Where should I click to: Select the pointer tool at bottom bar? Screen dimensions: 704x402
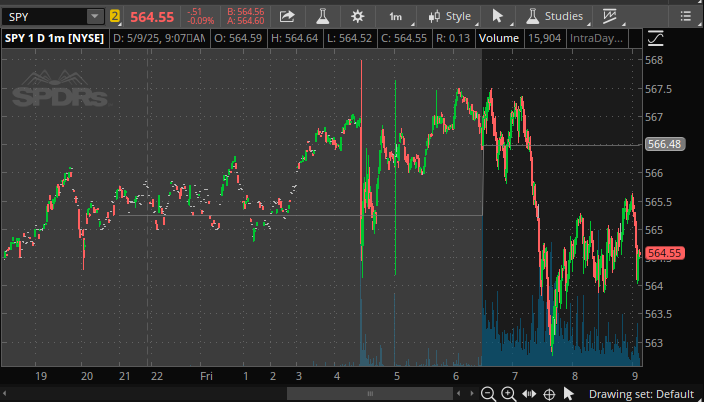pyautogui.click(x=568, y=394)
